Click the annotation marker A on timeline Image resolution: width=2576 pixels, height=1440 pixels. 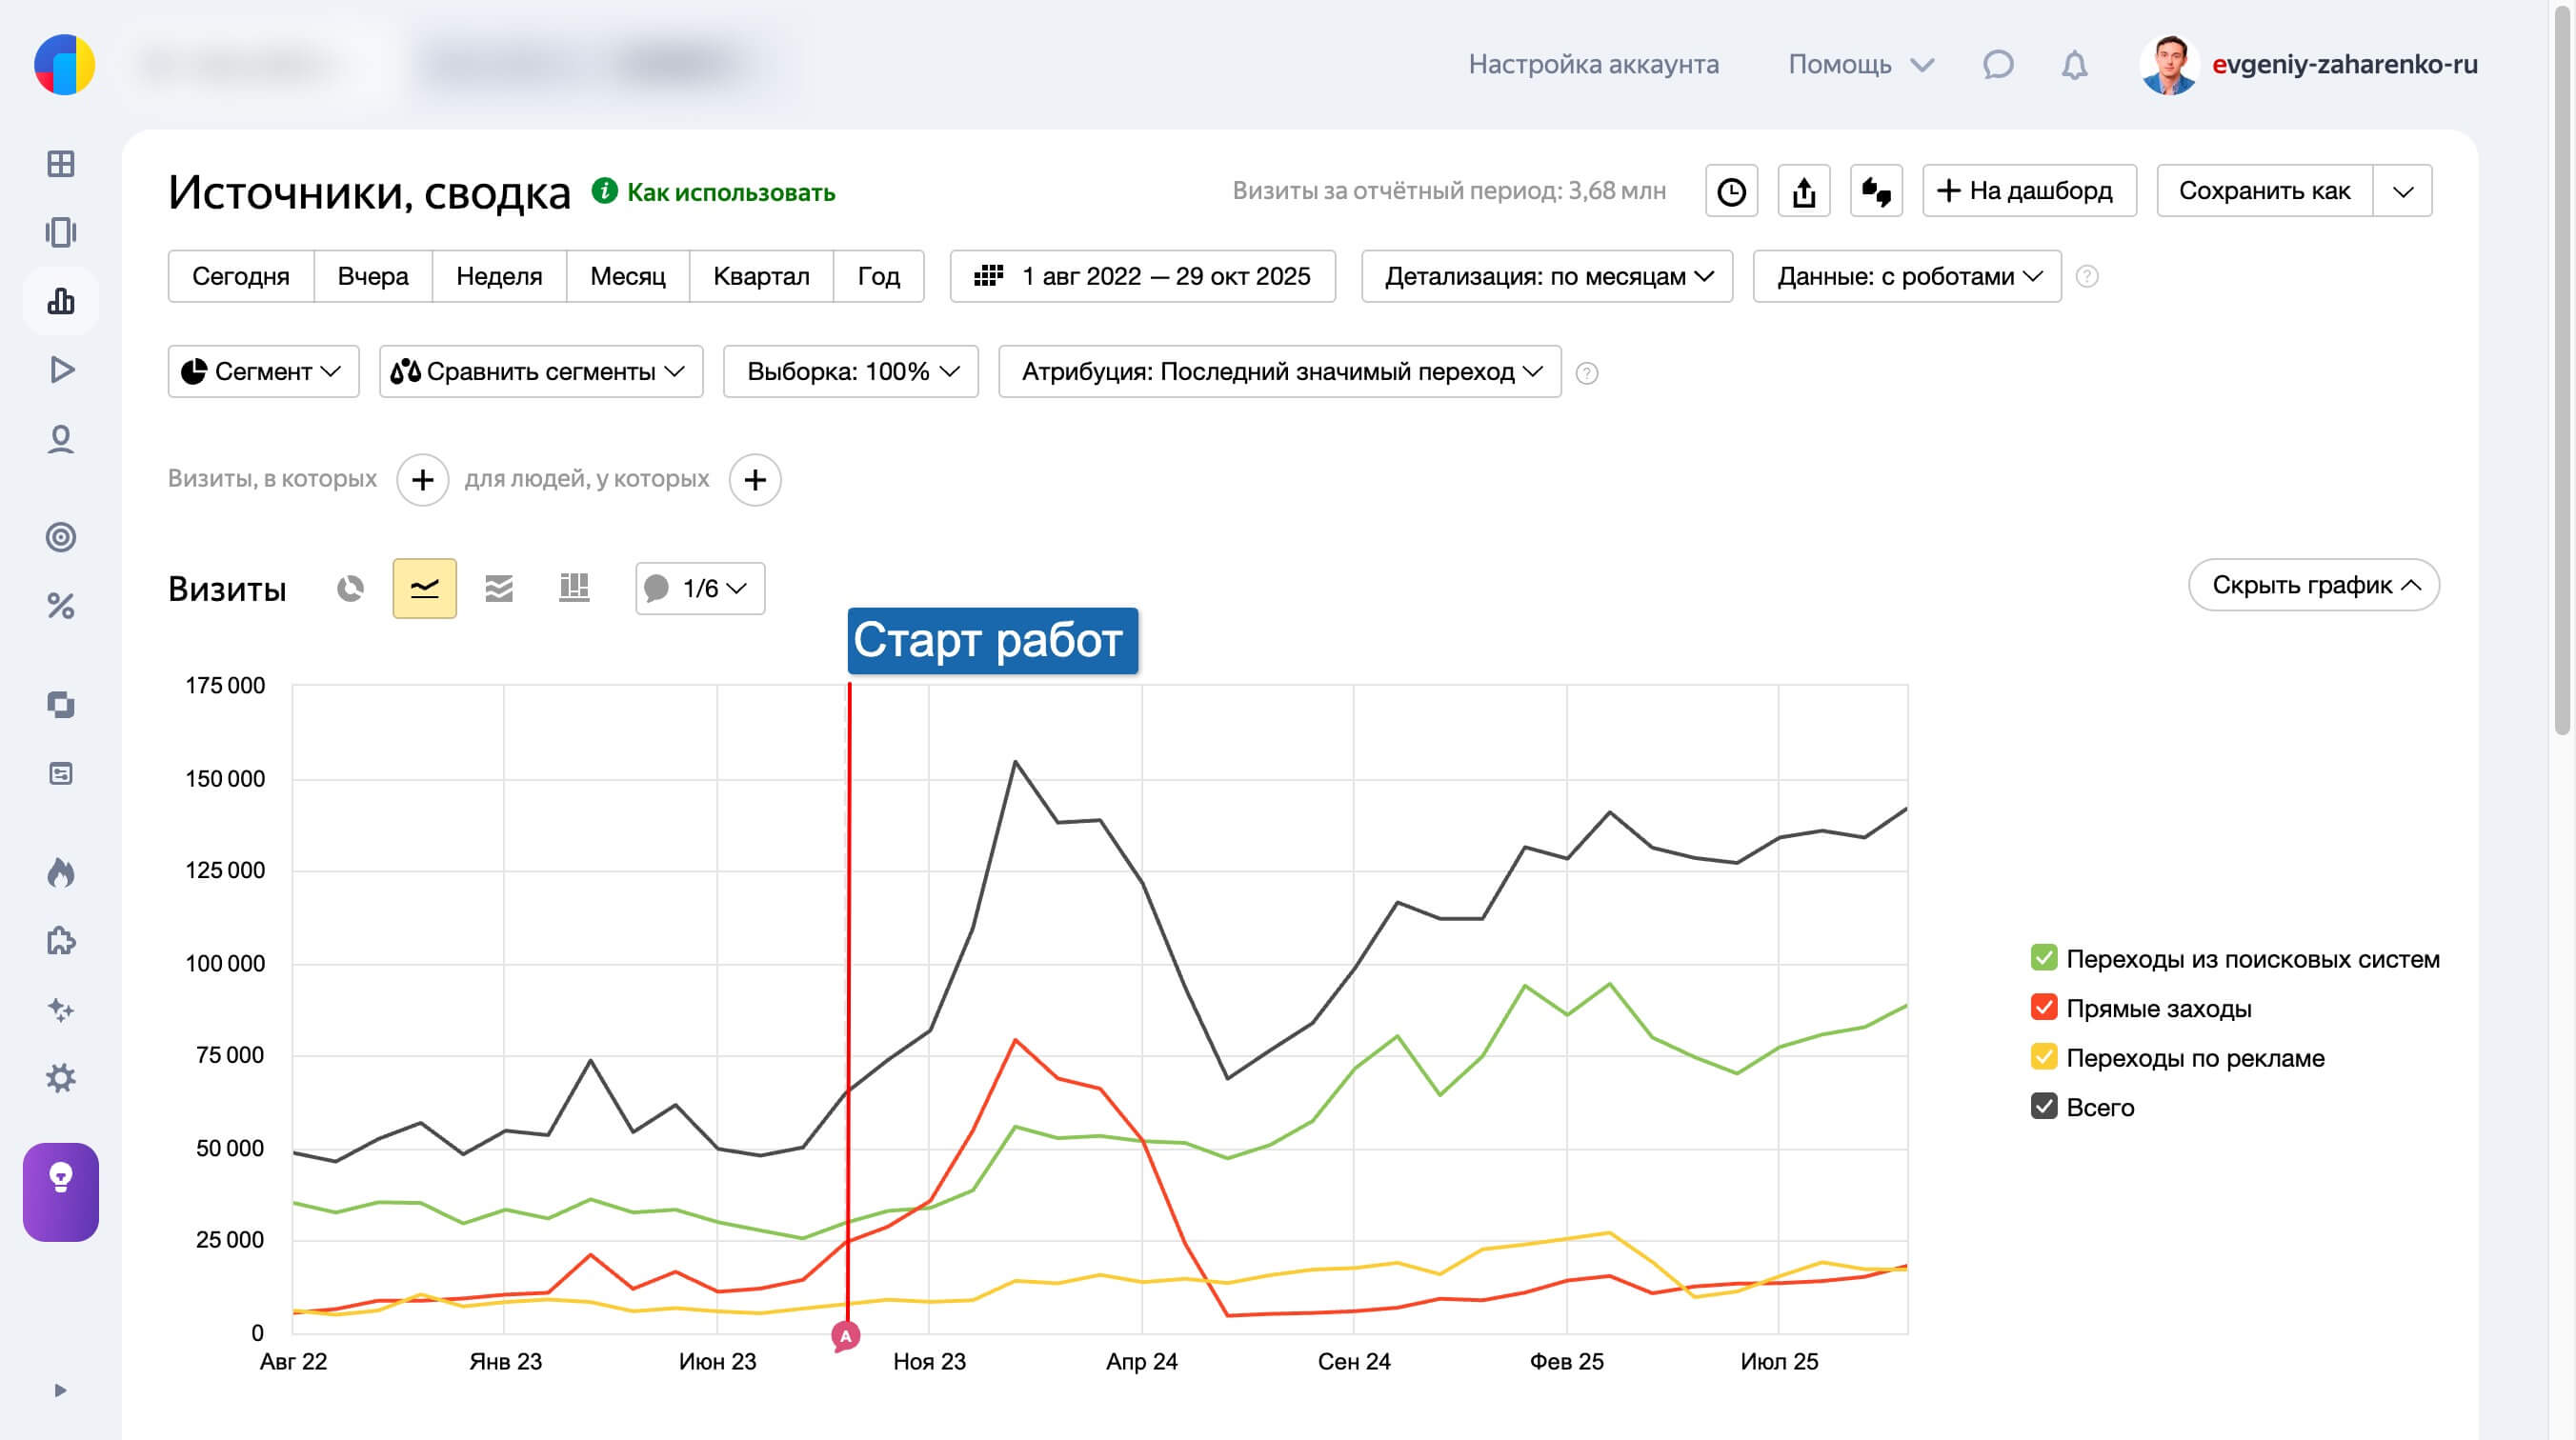tap(845, 1335)
